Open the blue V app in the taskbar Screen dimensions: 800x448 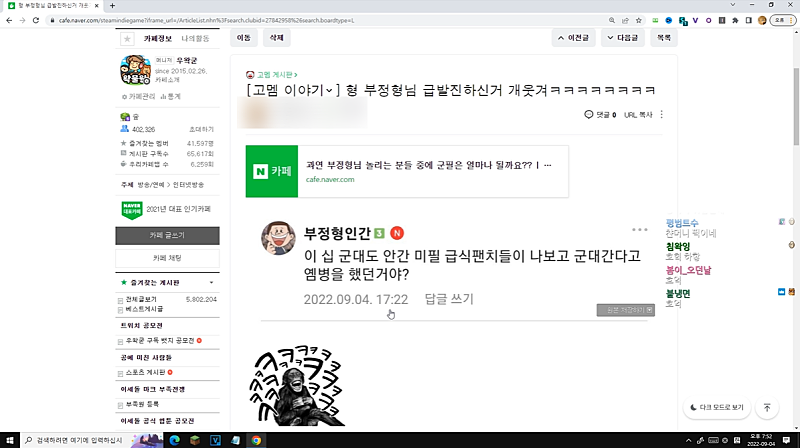pos(215,440)
